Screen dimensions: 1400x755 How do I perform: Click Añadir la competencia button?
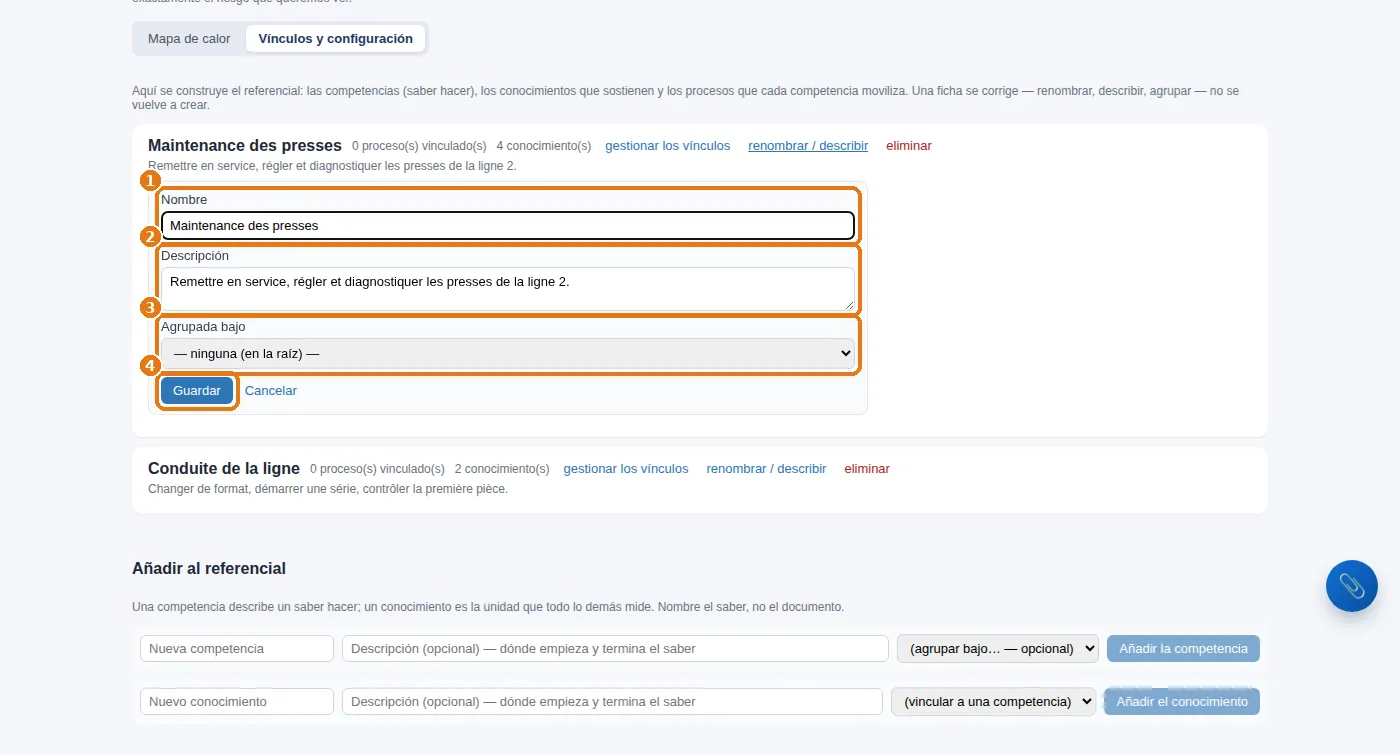(1183, 648)
